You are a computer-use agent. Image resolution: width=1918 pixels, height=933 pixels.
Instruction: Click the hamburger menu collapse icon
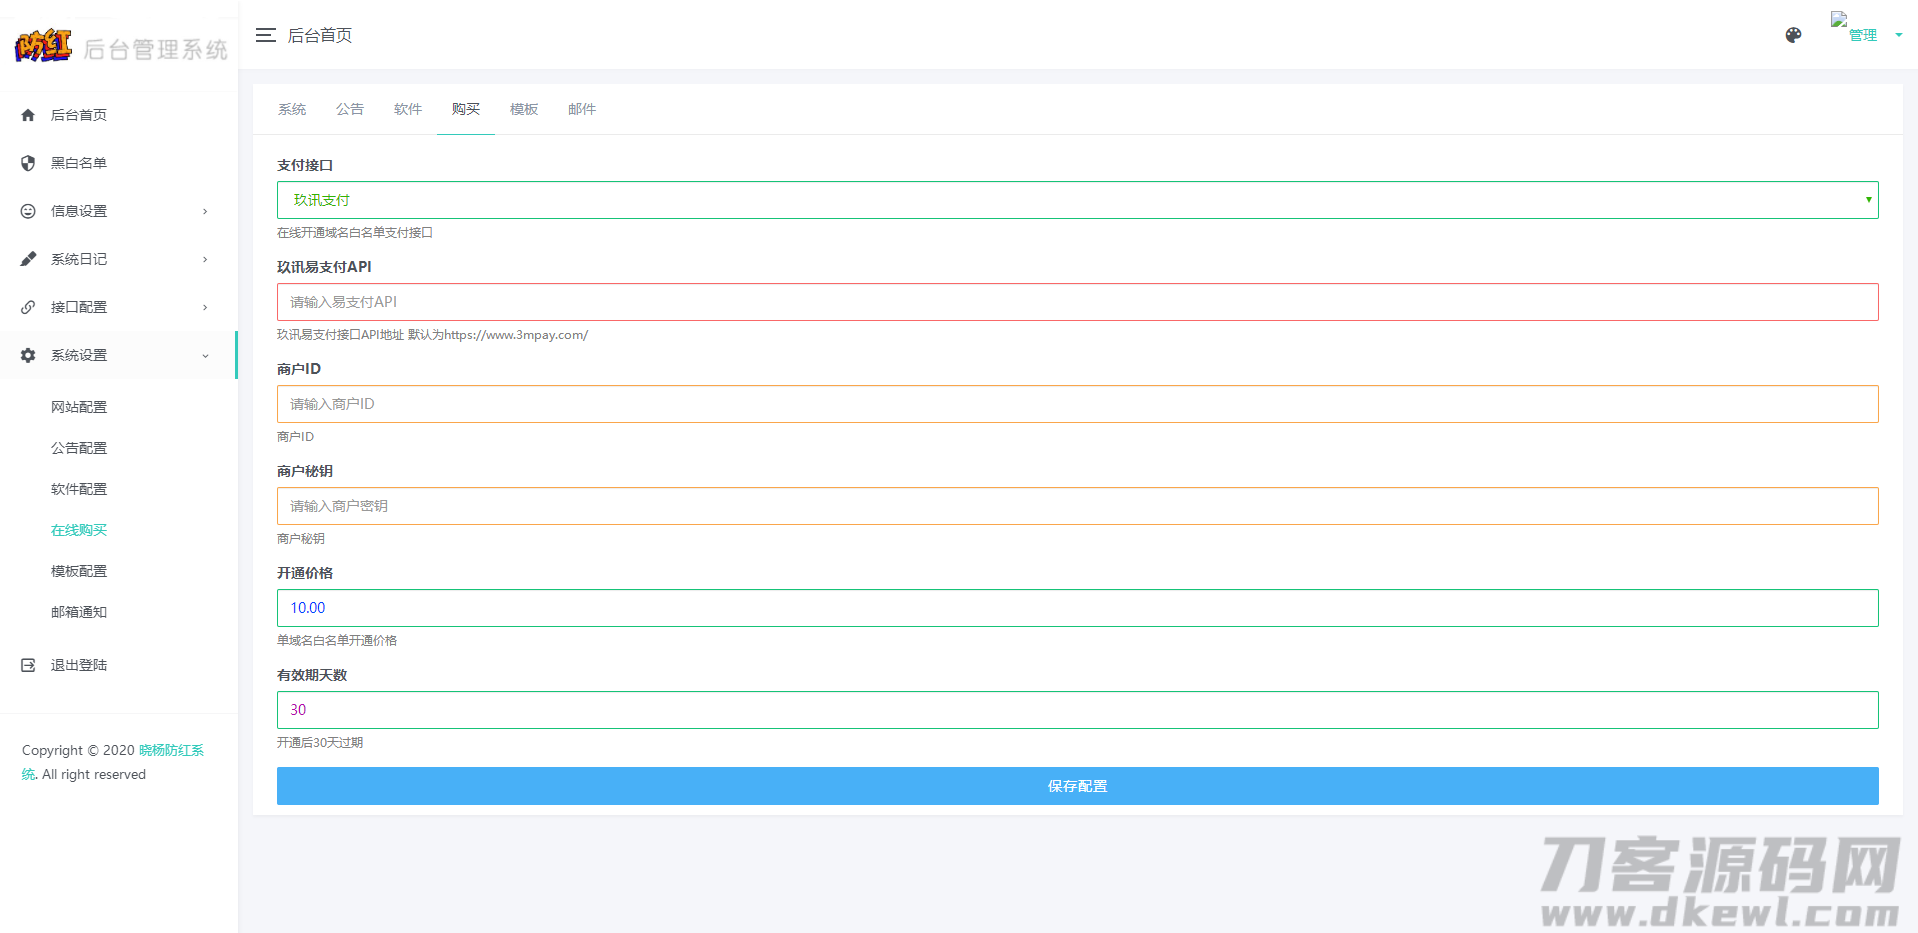pos(265,35)
